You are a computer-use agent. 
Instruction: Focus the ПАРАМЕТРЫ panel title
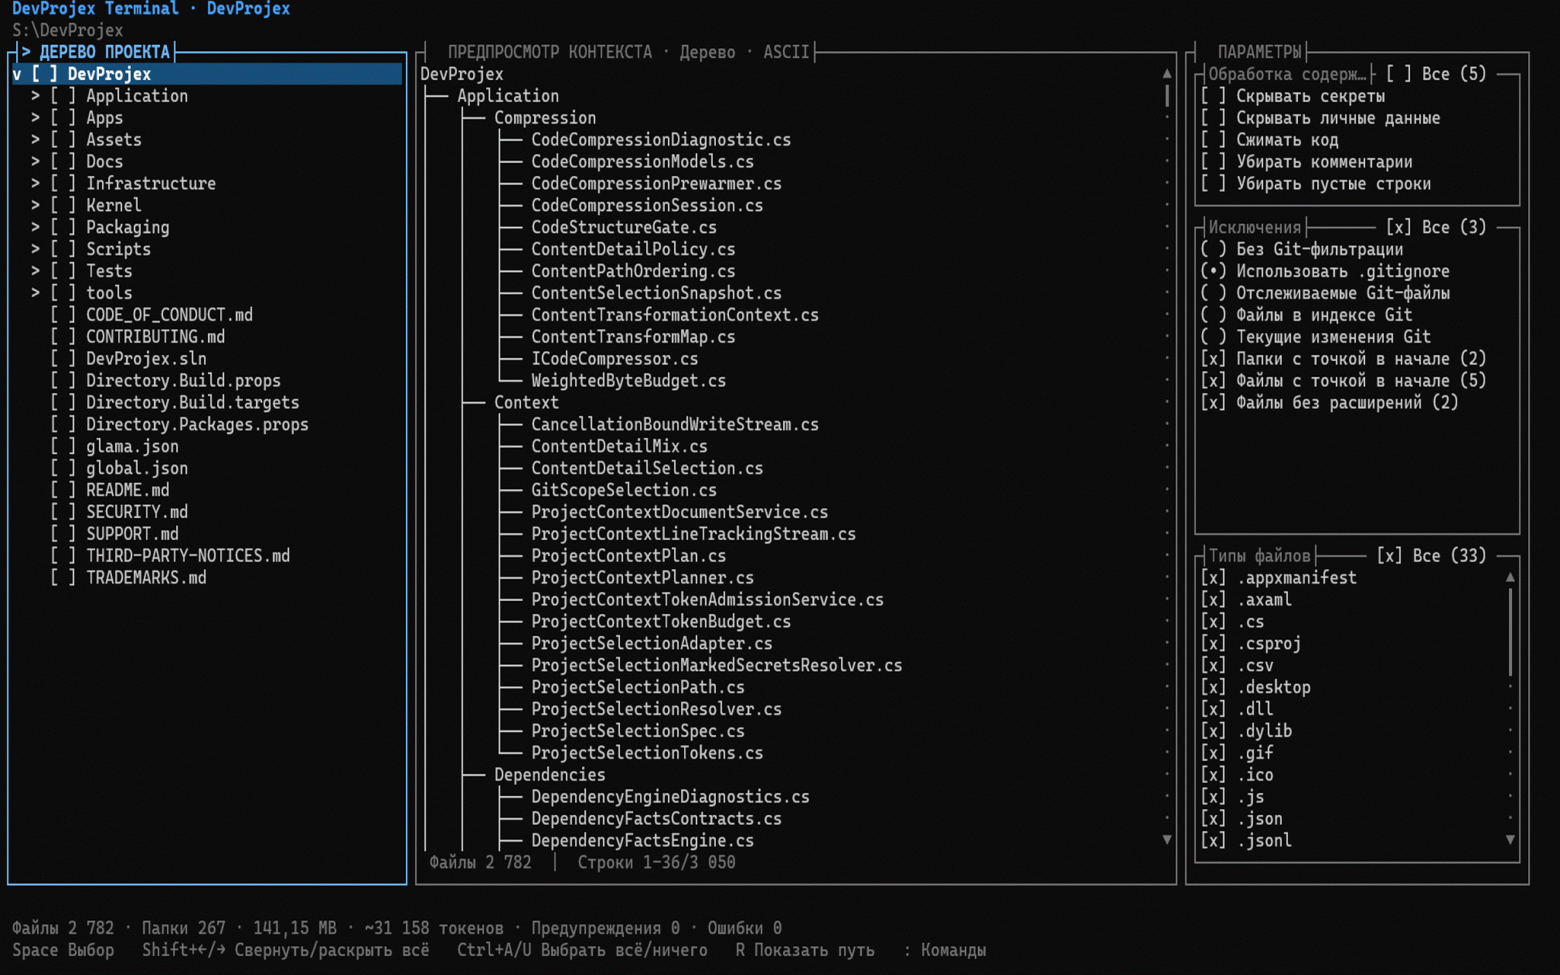point(1259,52)
